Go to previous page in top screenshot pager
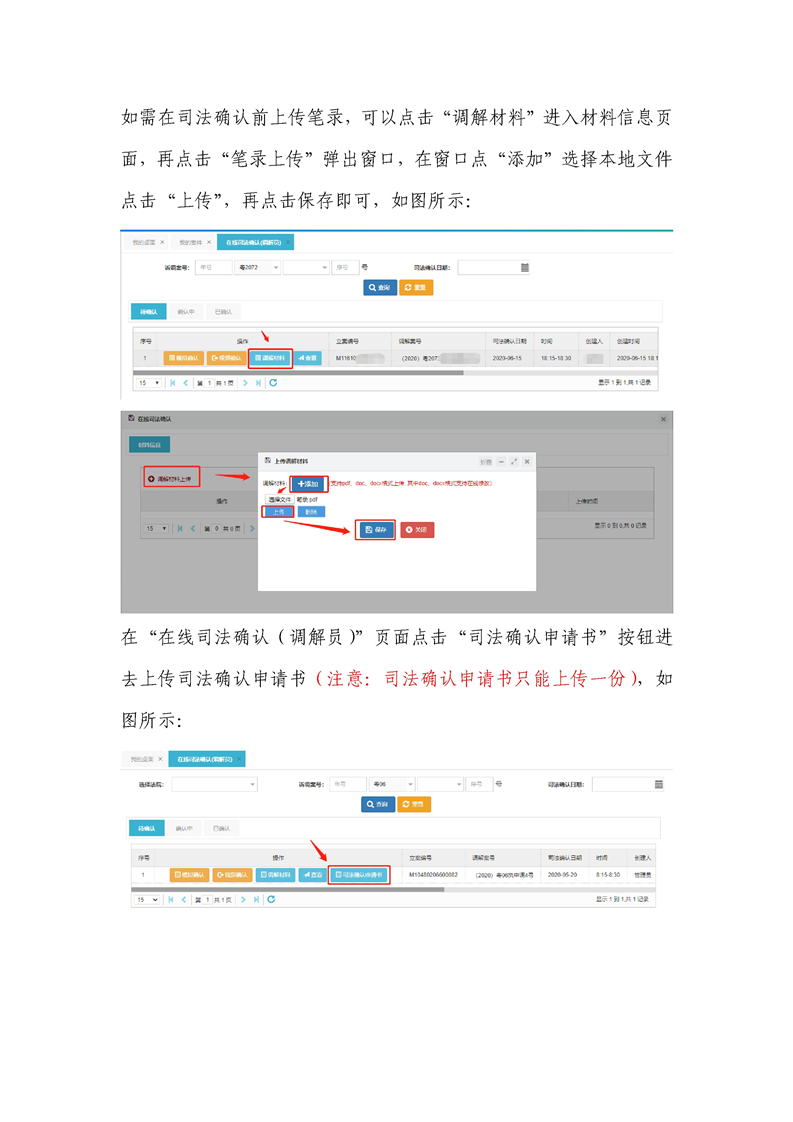793x1122 pixels. (x=186, y=383)
